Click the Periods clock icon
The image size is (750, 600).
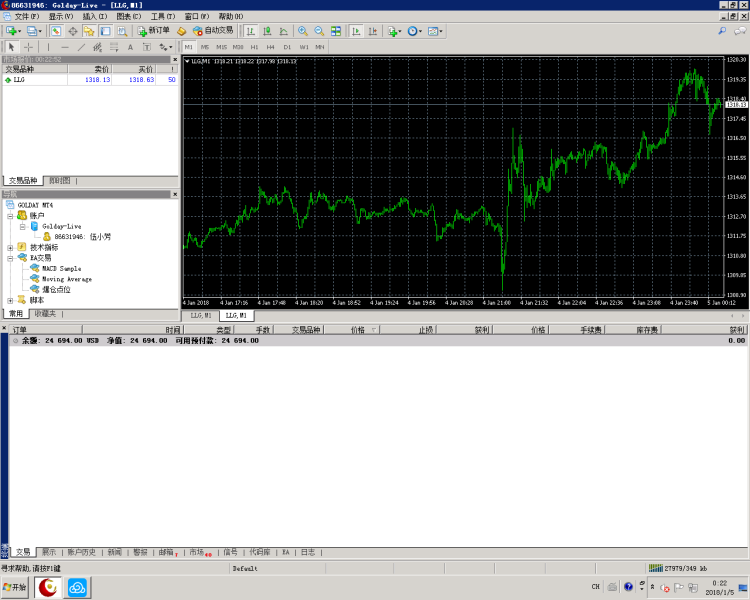(x=412, y=31)
